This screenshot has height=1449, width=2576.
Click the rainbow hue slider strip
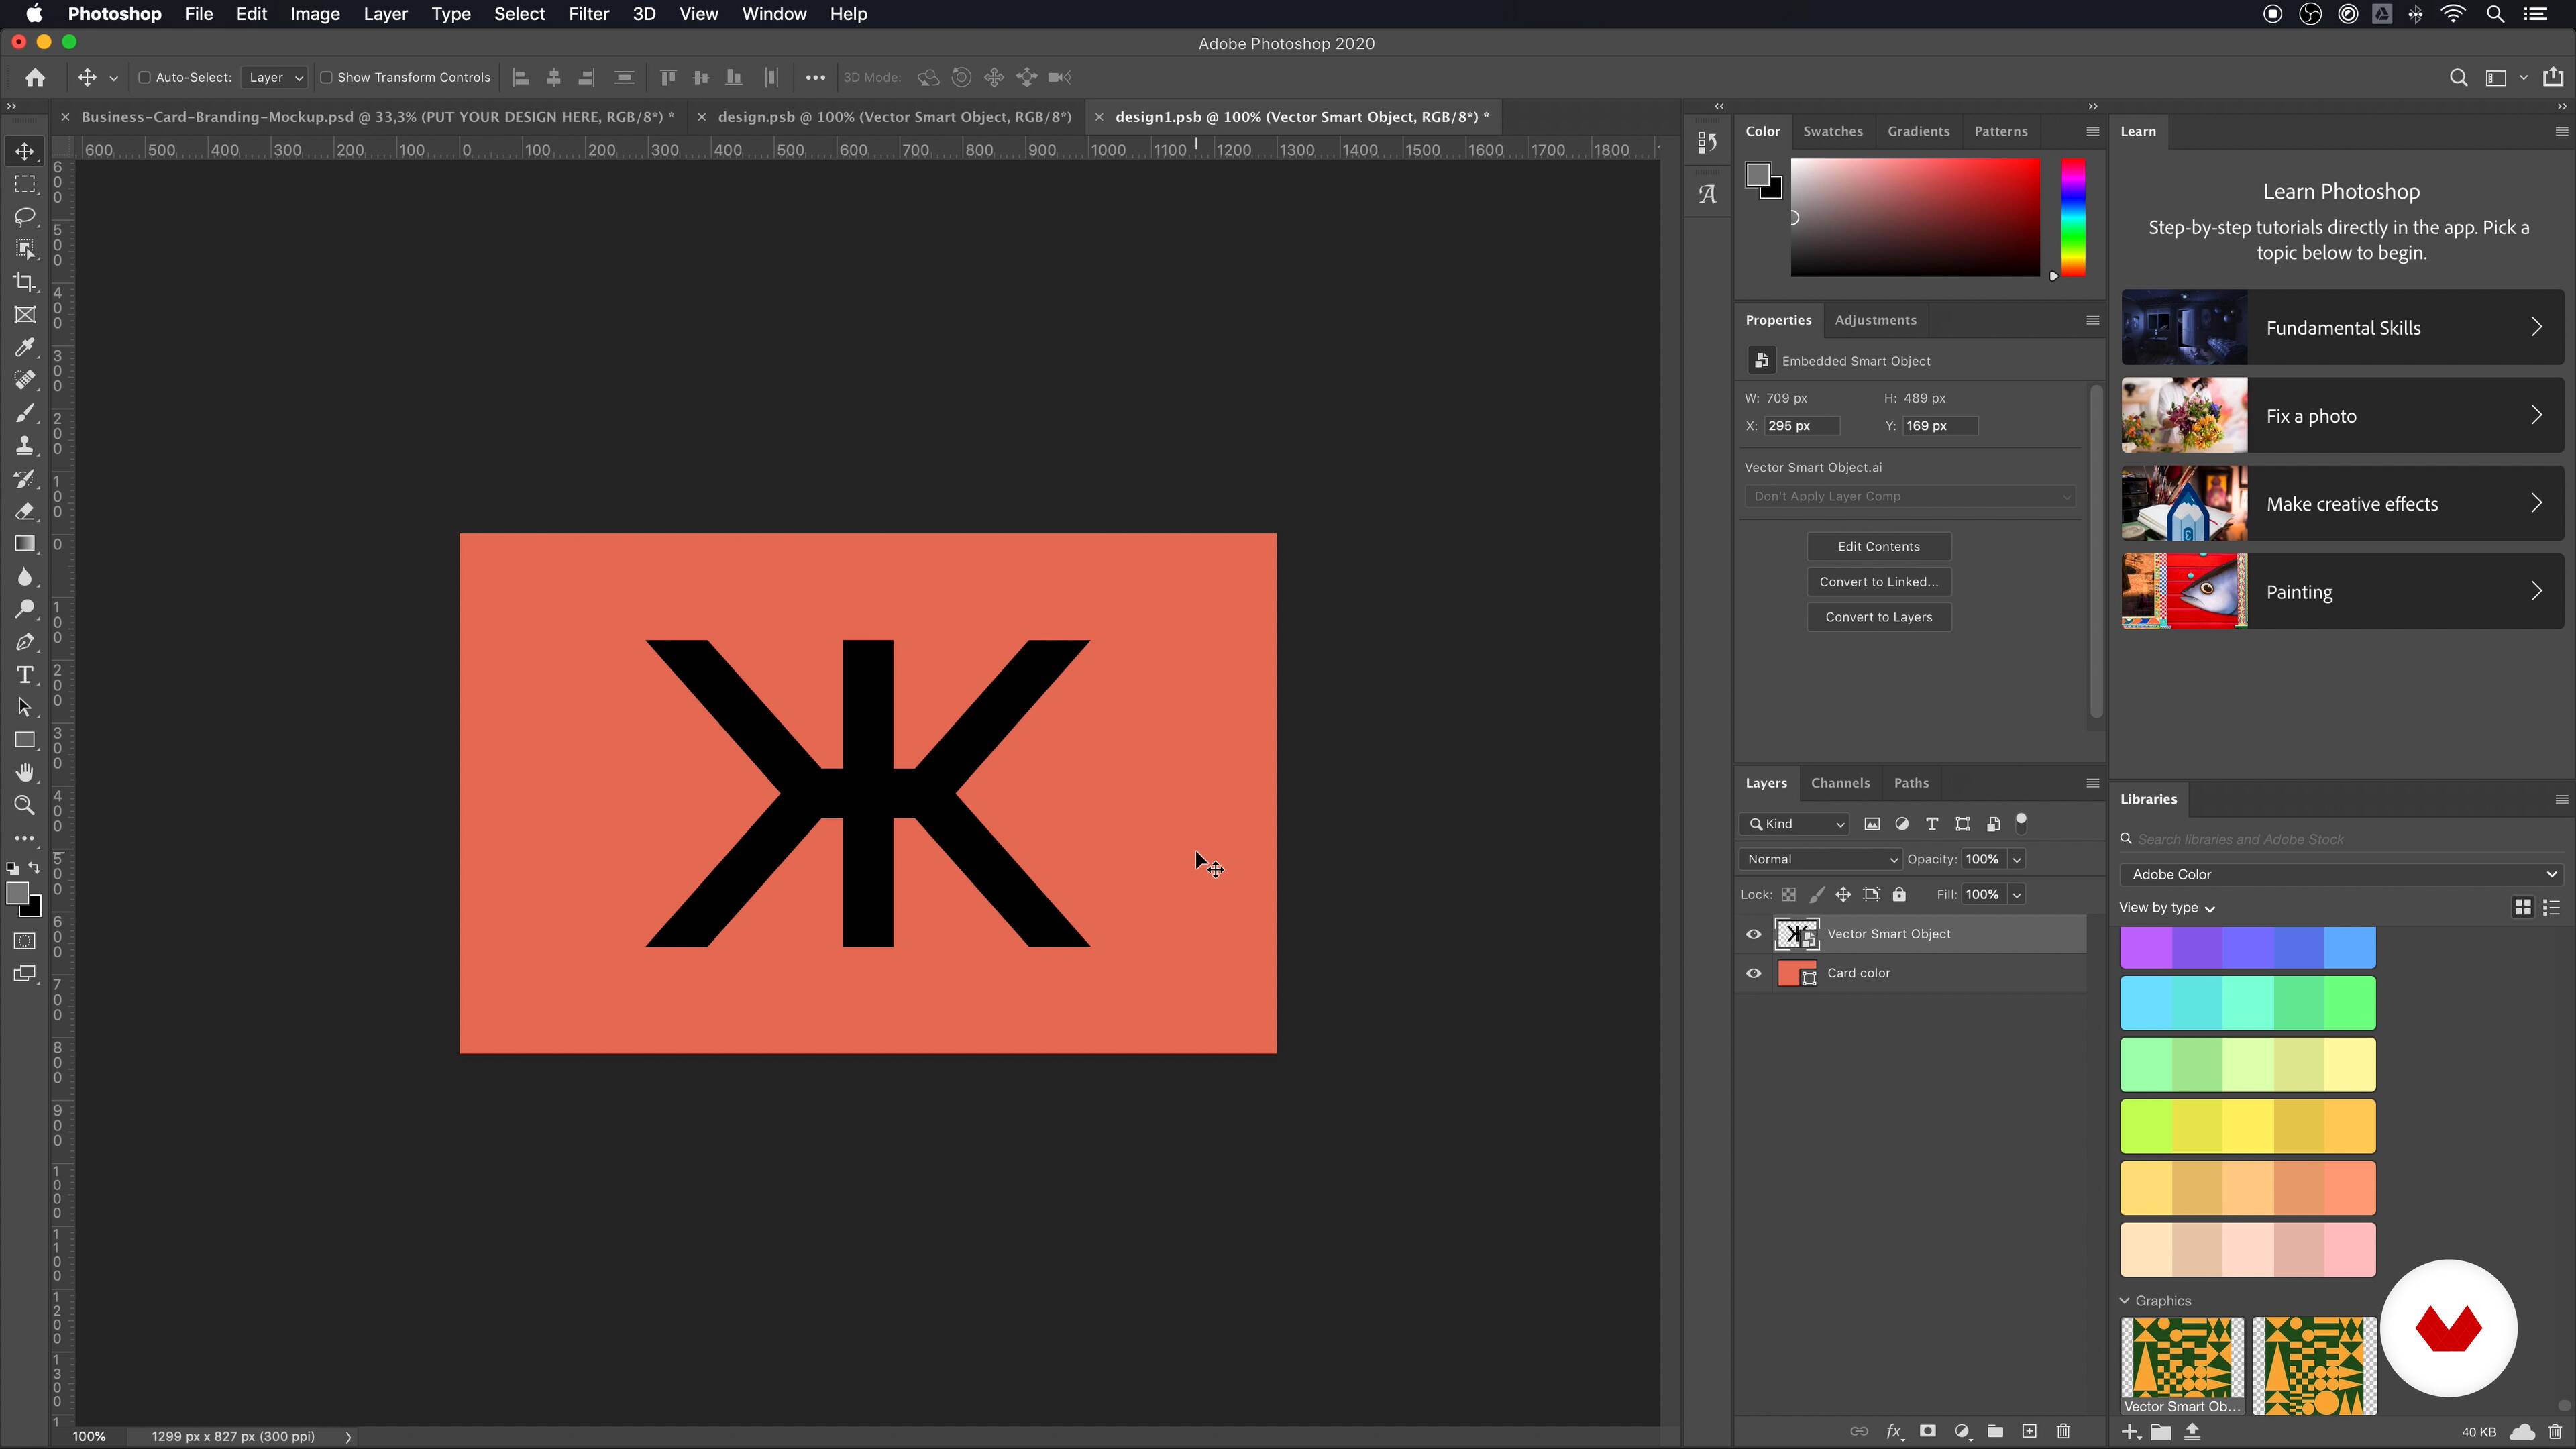(2073, 217)
